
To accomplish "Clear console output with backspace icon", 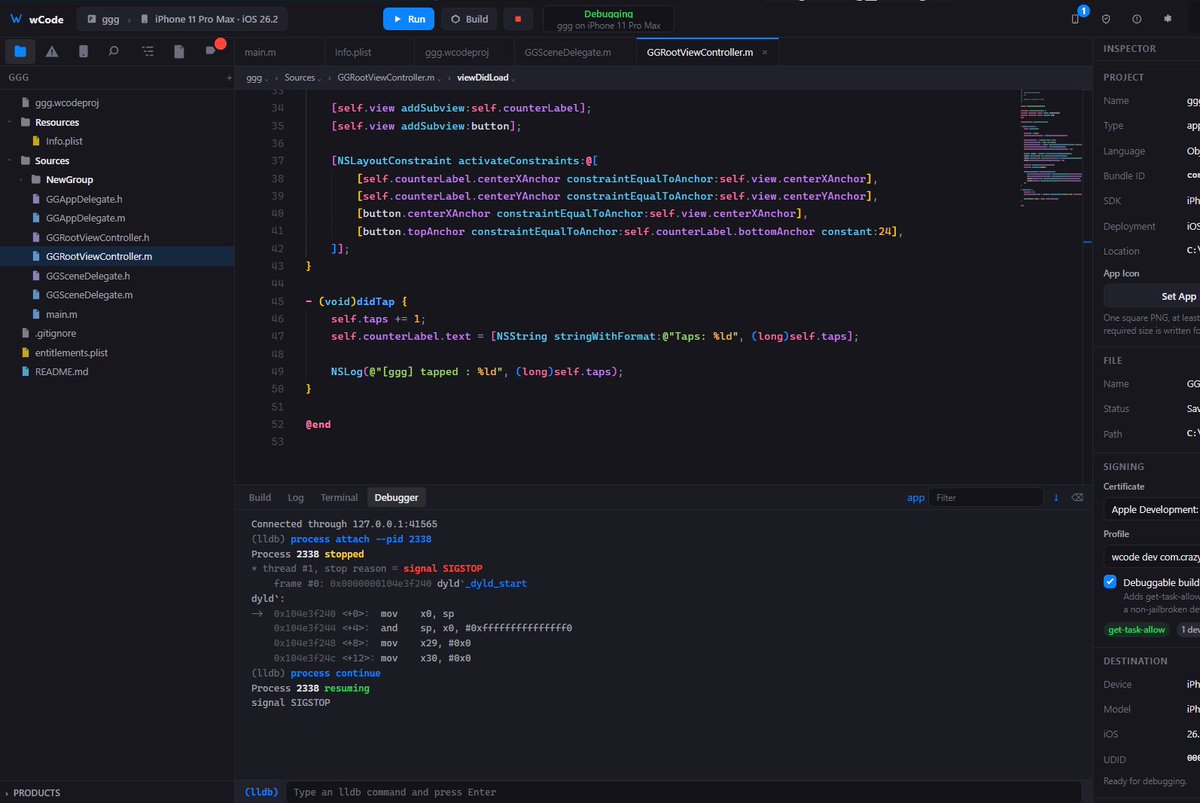I will click(1077, 497).
